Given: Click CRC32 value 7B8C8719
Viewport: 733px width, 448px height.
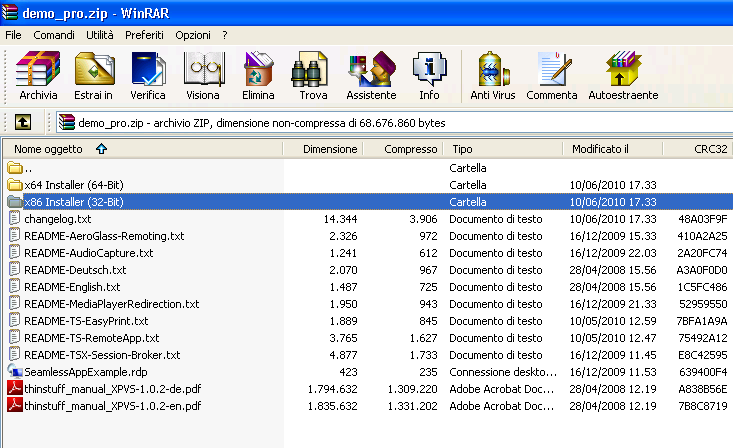Looking at the screenshot, I should tap(703, 406).
